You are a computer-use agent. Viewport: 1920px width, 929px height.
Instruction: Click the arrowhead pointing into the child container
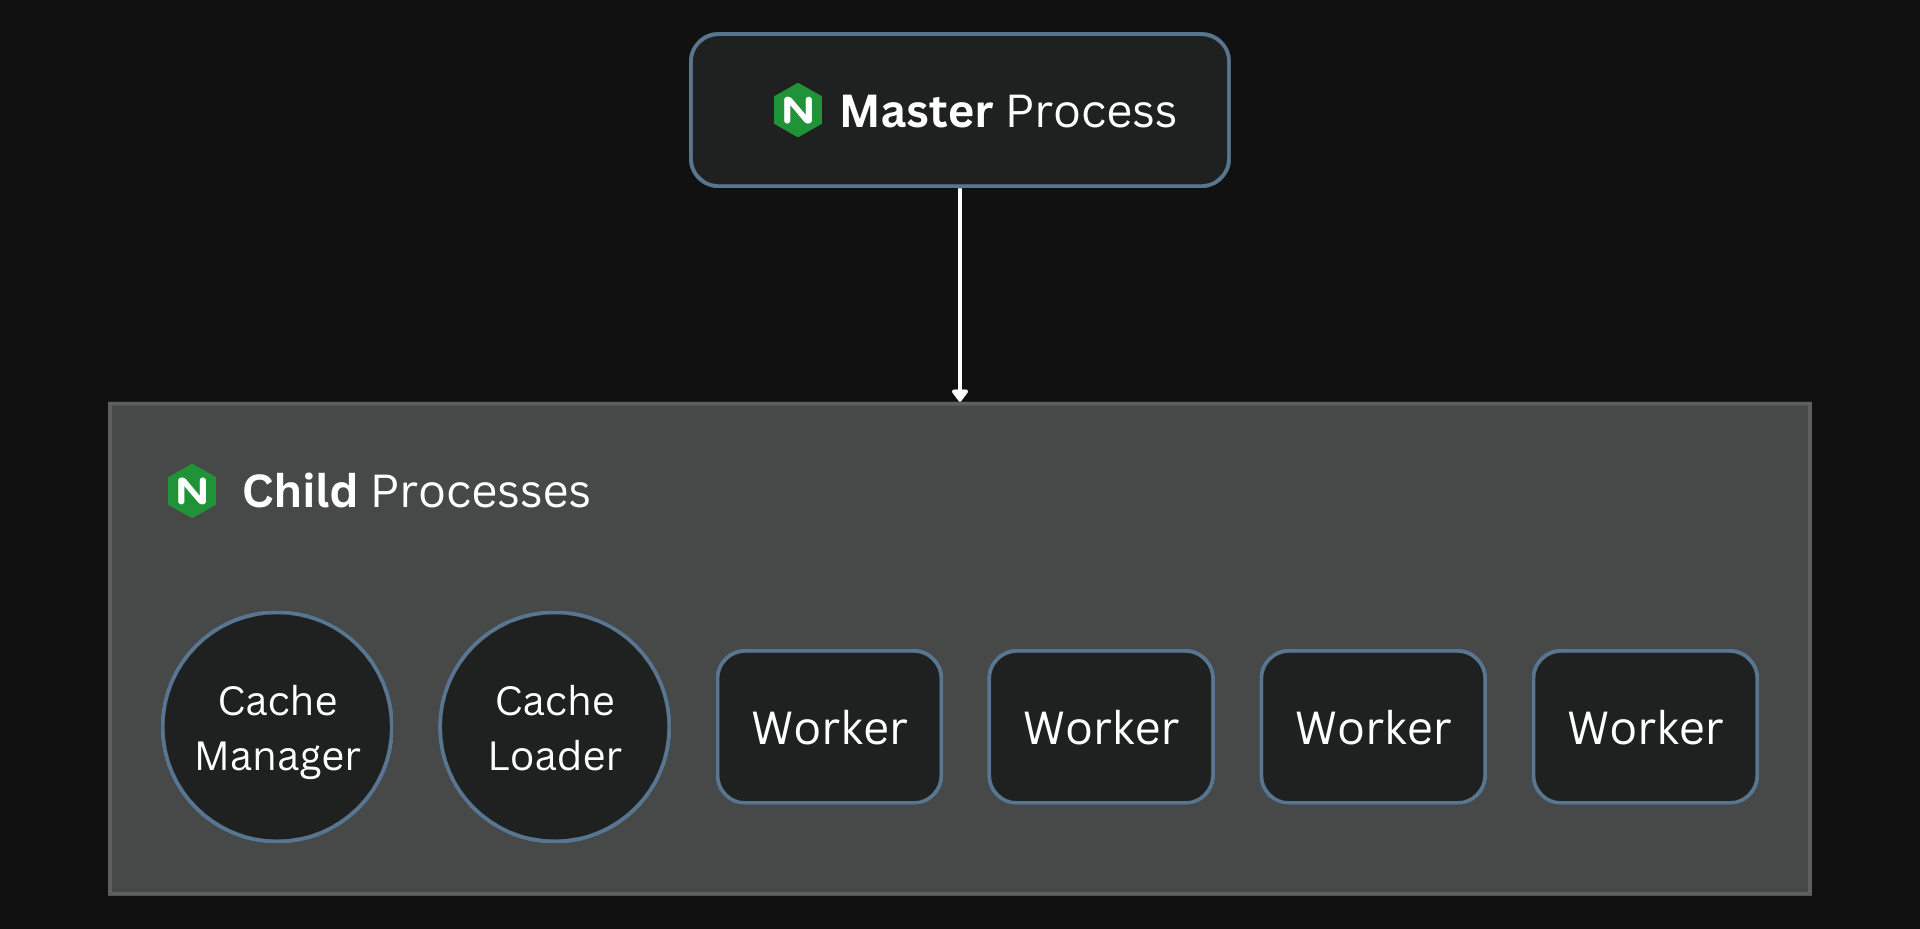[960, 395]
